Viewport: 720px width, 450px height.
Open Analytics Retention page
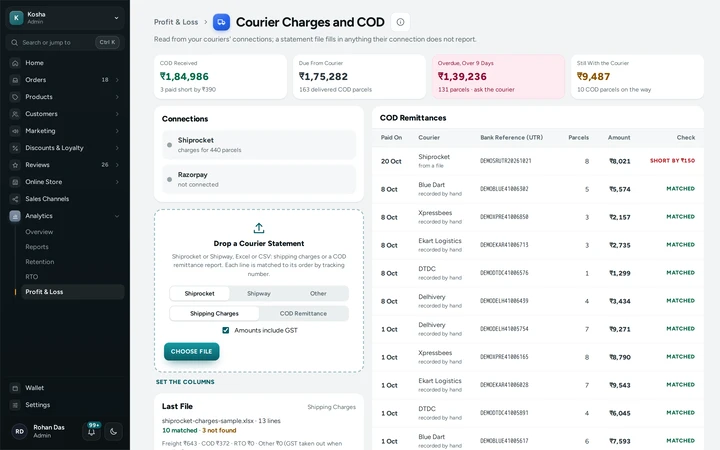tap(39, 262)
